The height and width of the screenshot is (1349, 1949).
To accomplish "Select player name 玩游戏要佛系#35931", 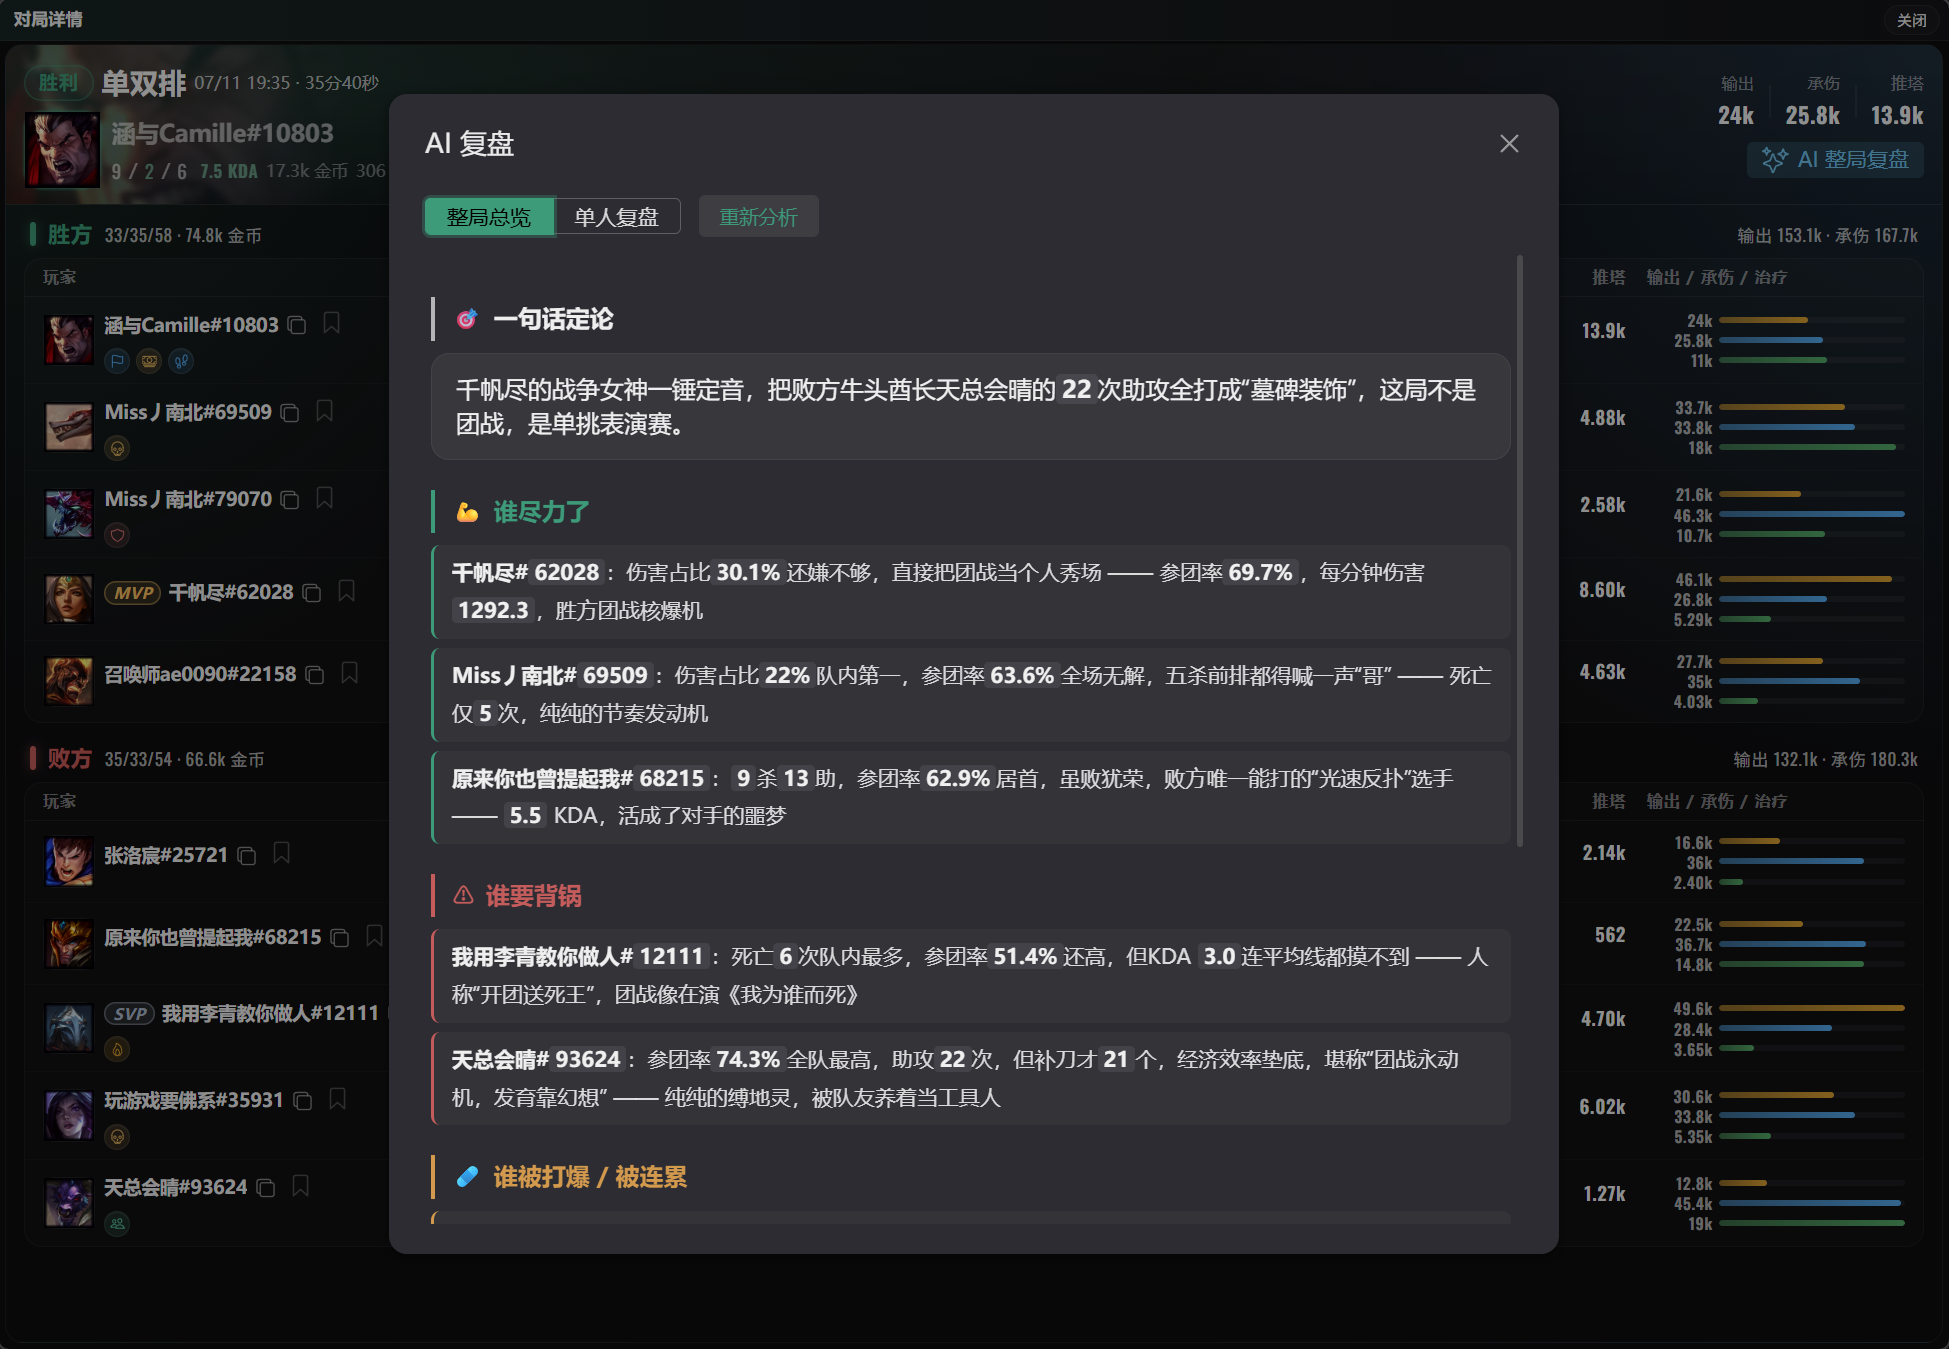I will (194, 1101).
